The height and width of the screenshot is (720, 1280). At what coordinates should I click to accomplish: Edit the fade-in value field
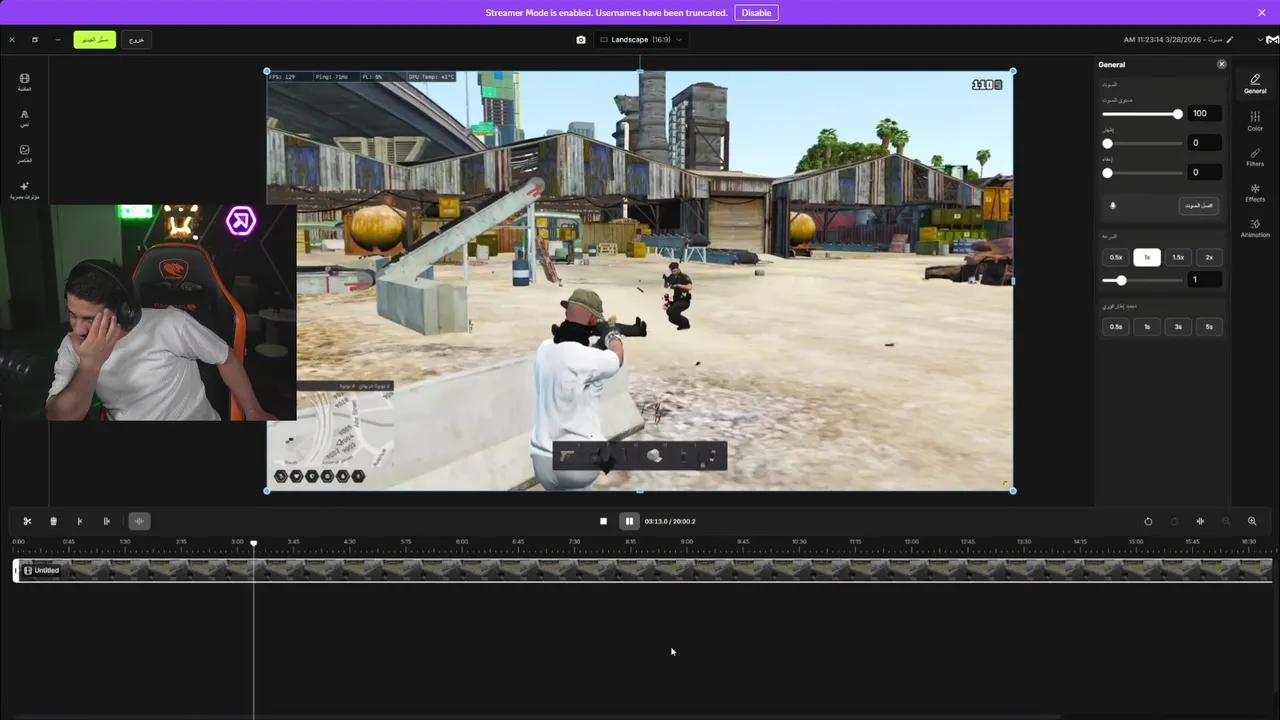click(x=1204, y=143)
